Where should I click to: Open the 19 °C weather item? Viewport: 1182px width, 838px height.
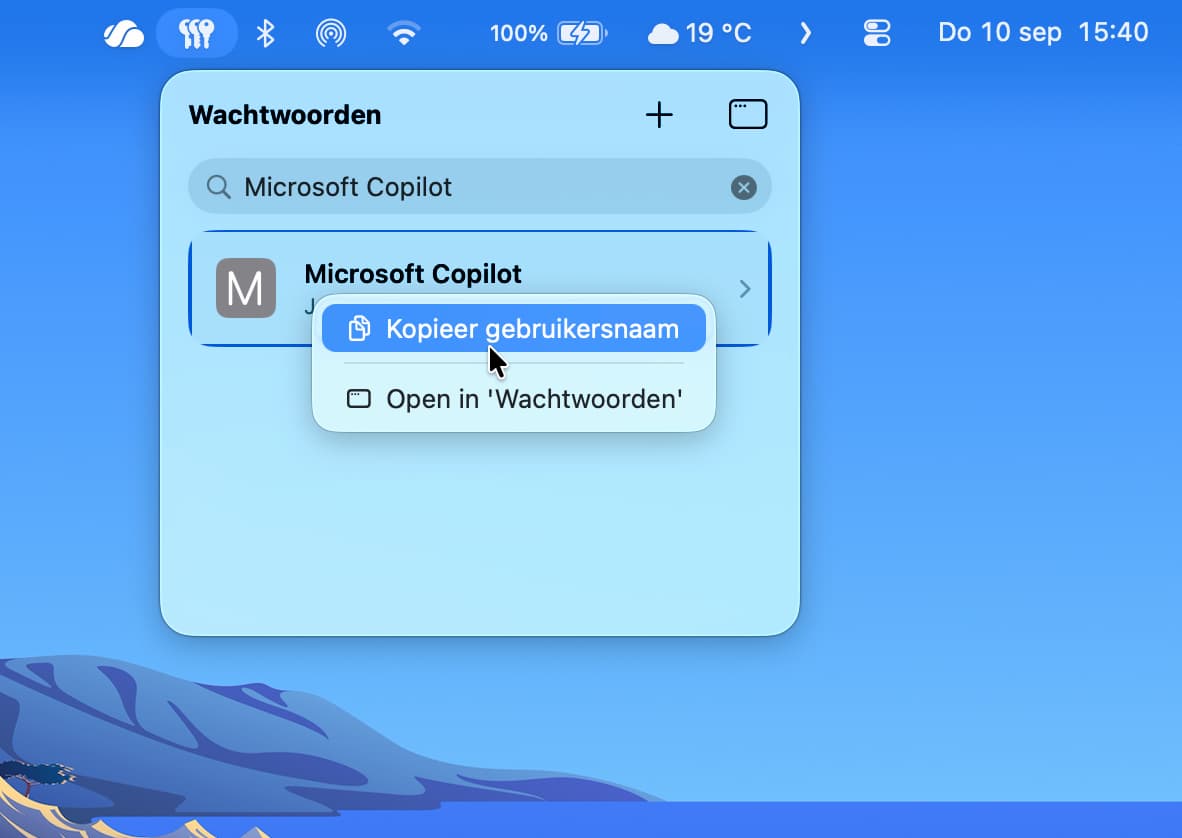tap(700, 33)
